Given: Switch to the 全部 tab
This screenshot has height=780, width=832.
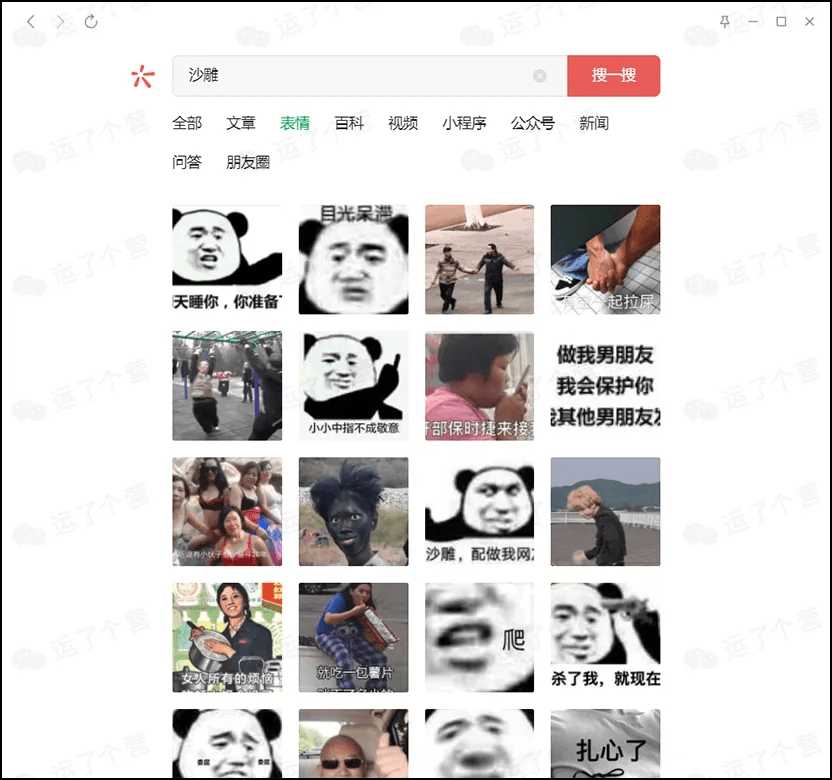Looking at the screenshot, I should point(187,123).
